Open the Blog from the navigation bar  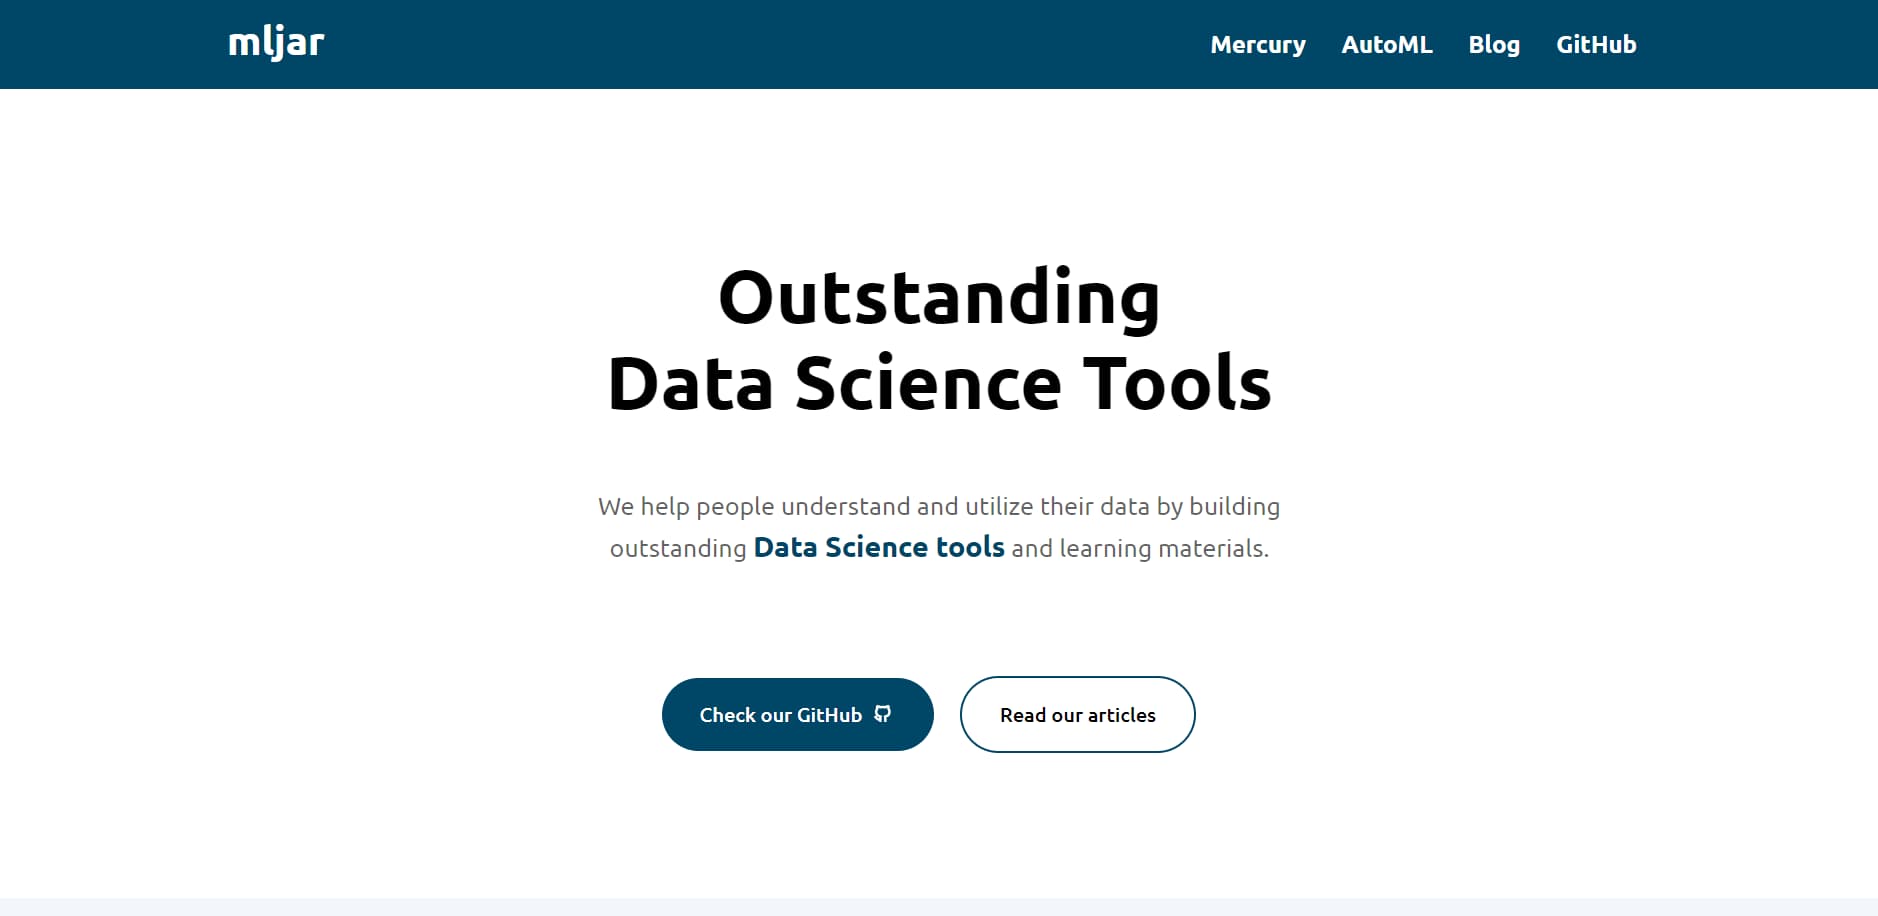pyautogui.click(x=1493, y=45)
